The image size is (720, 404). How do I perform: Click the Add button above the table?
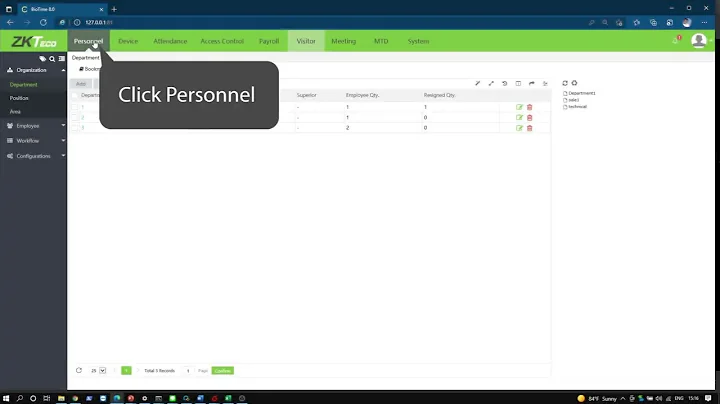[x=81, y=84]
